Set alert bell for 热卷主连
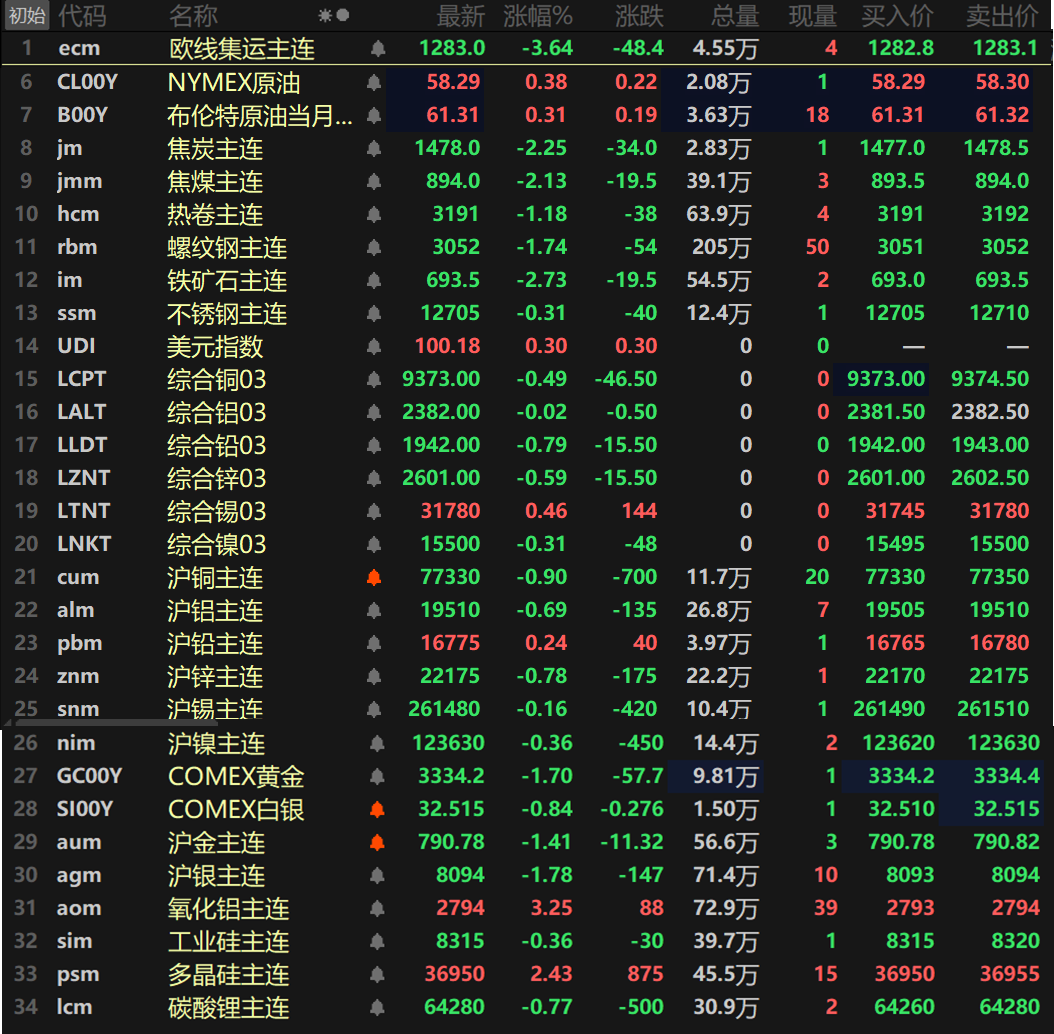The image size is (1054, 1034). click(x=374, y=214)
